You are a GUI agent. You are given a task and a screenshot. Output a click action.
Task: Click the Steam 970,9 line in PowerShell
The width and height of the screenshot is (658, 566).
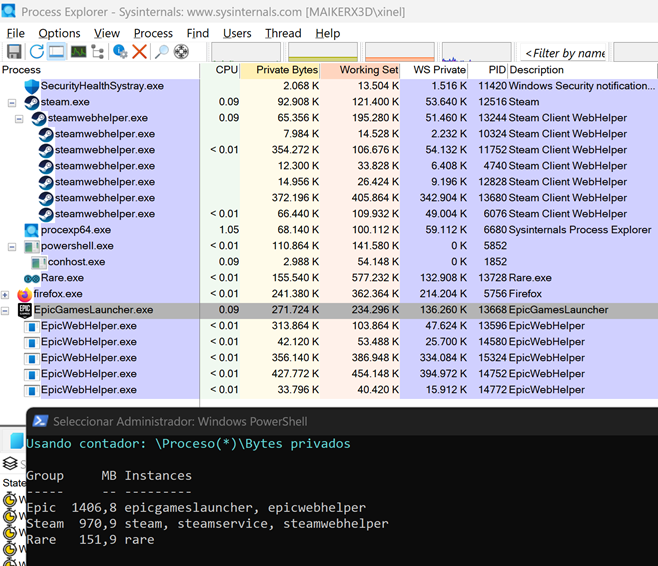[x=207, y=524]
